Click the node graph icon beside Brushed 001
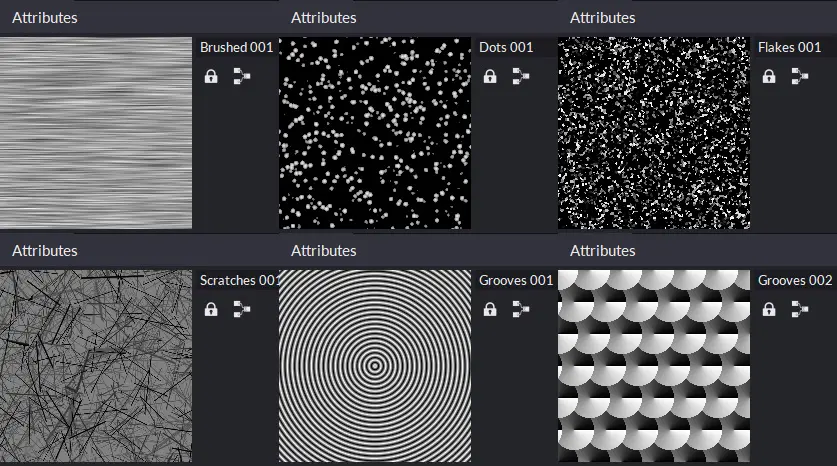 pos(242,76)
